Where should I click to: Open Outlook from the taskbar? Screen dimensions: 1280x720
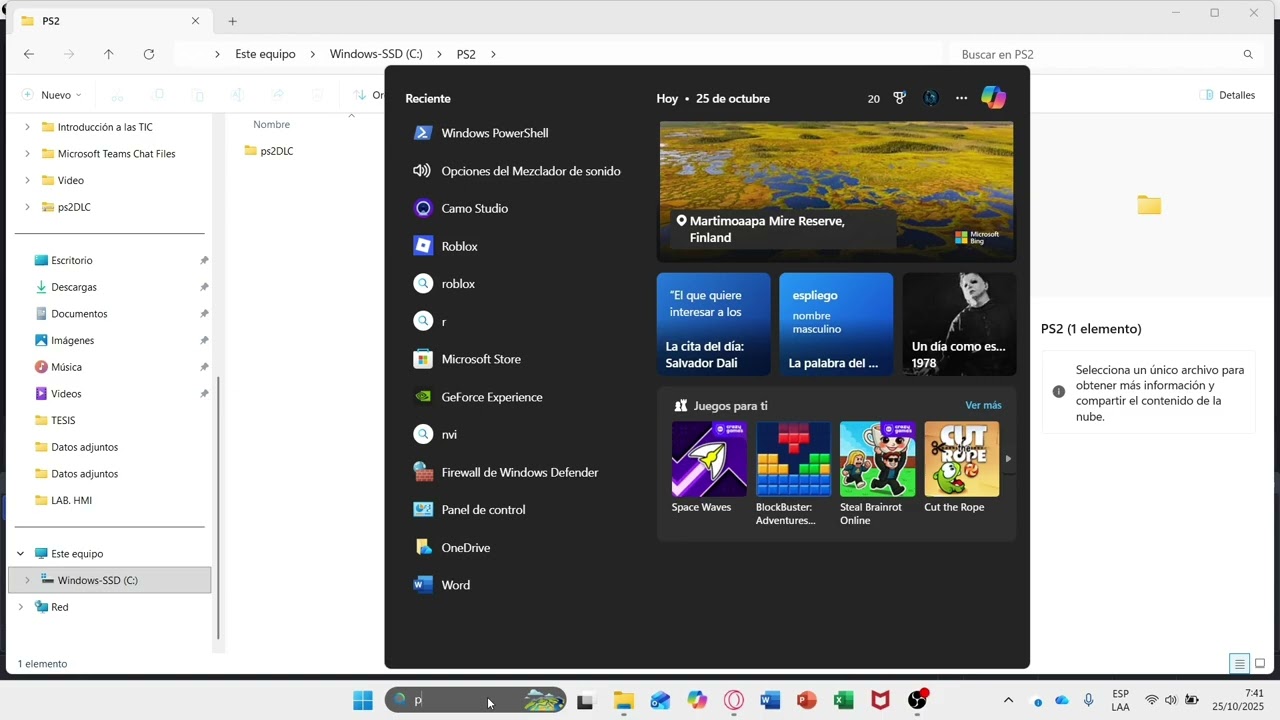coord(660,701)
